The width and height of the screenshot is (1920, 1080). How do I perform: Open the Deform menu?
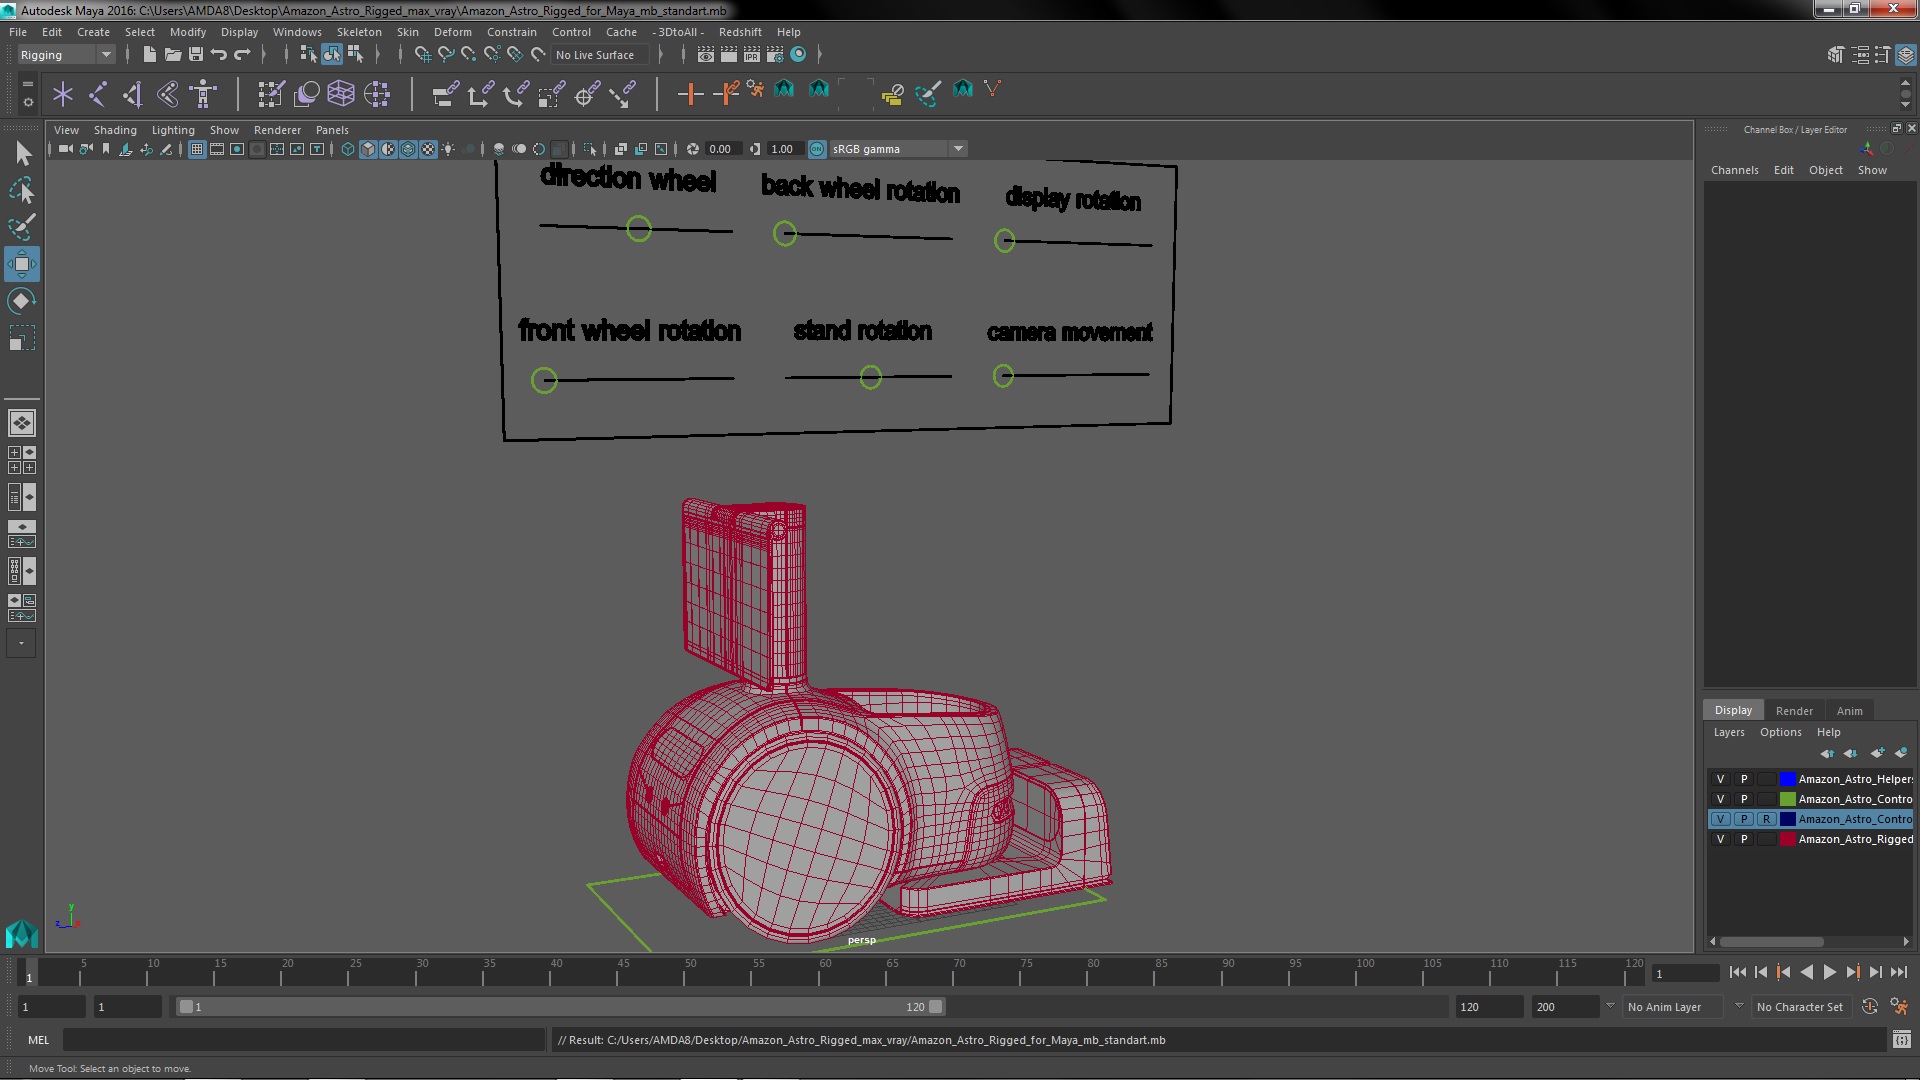coord(453,32)
